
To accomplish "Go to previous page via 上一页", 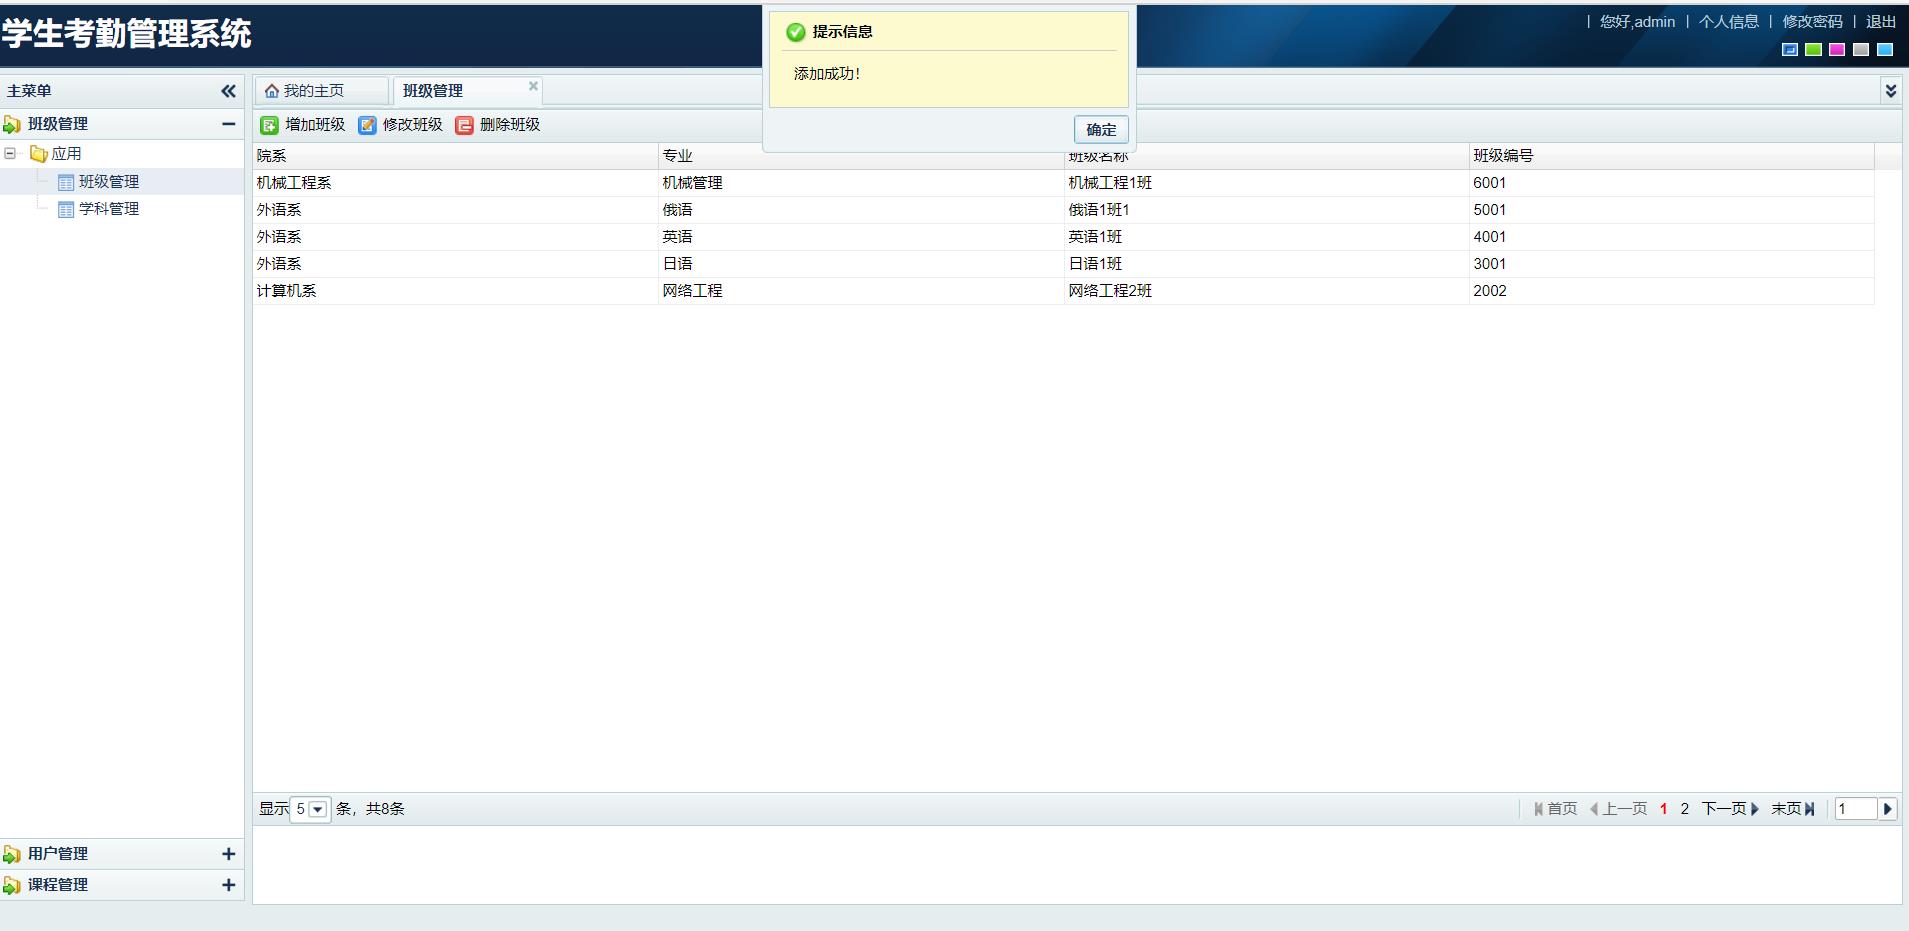I will 1618,809.
